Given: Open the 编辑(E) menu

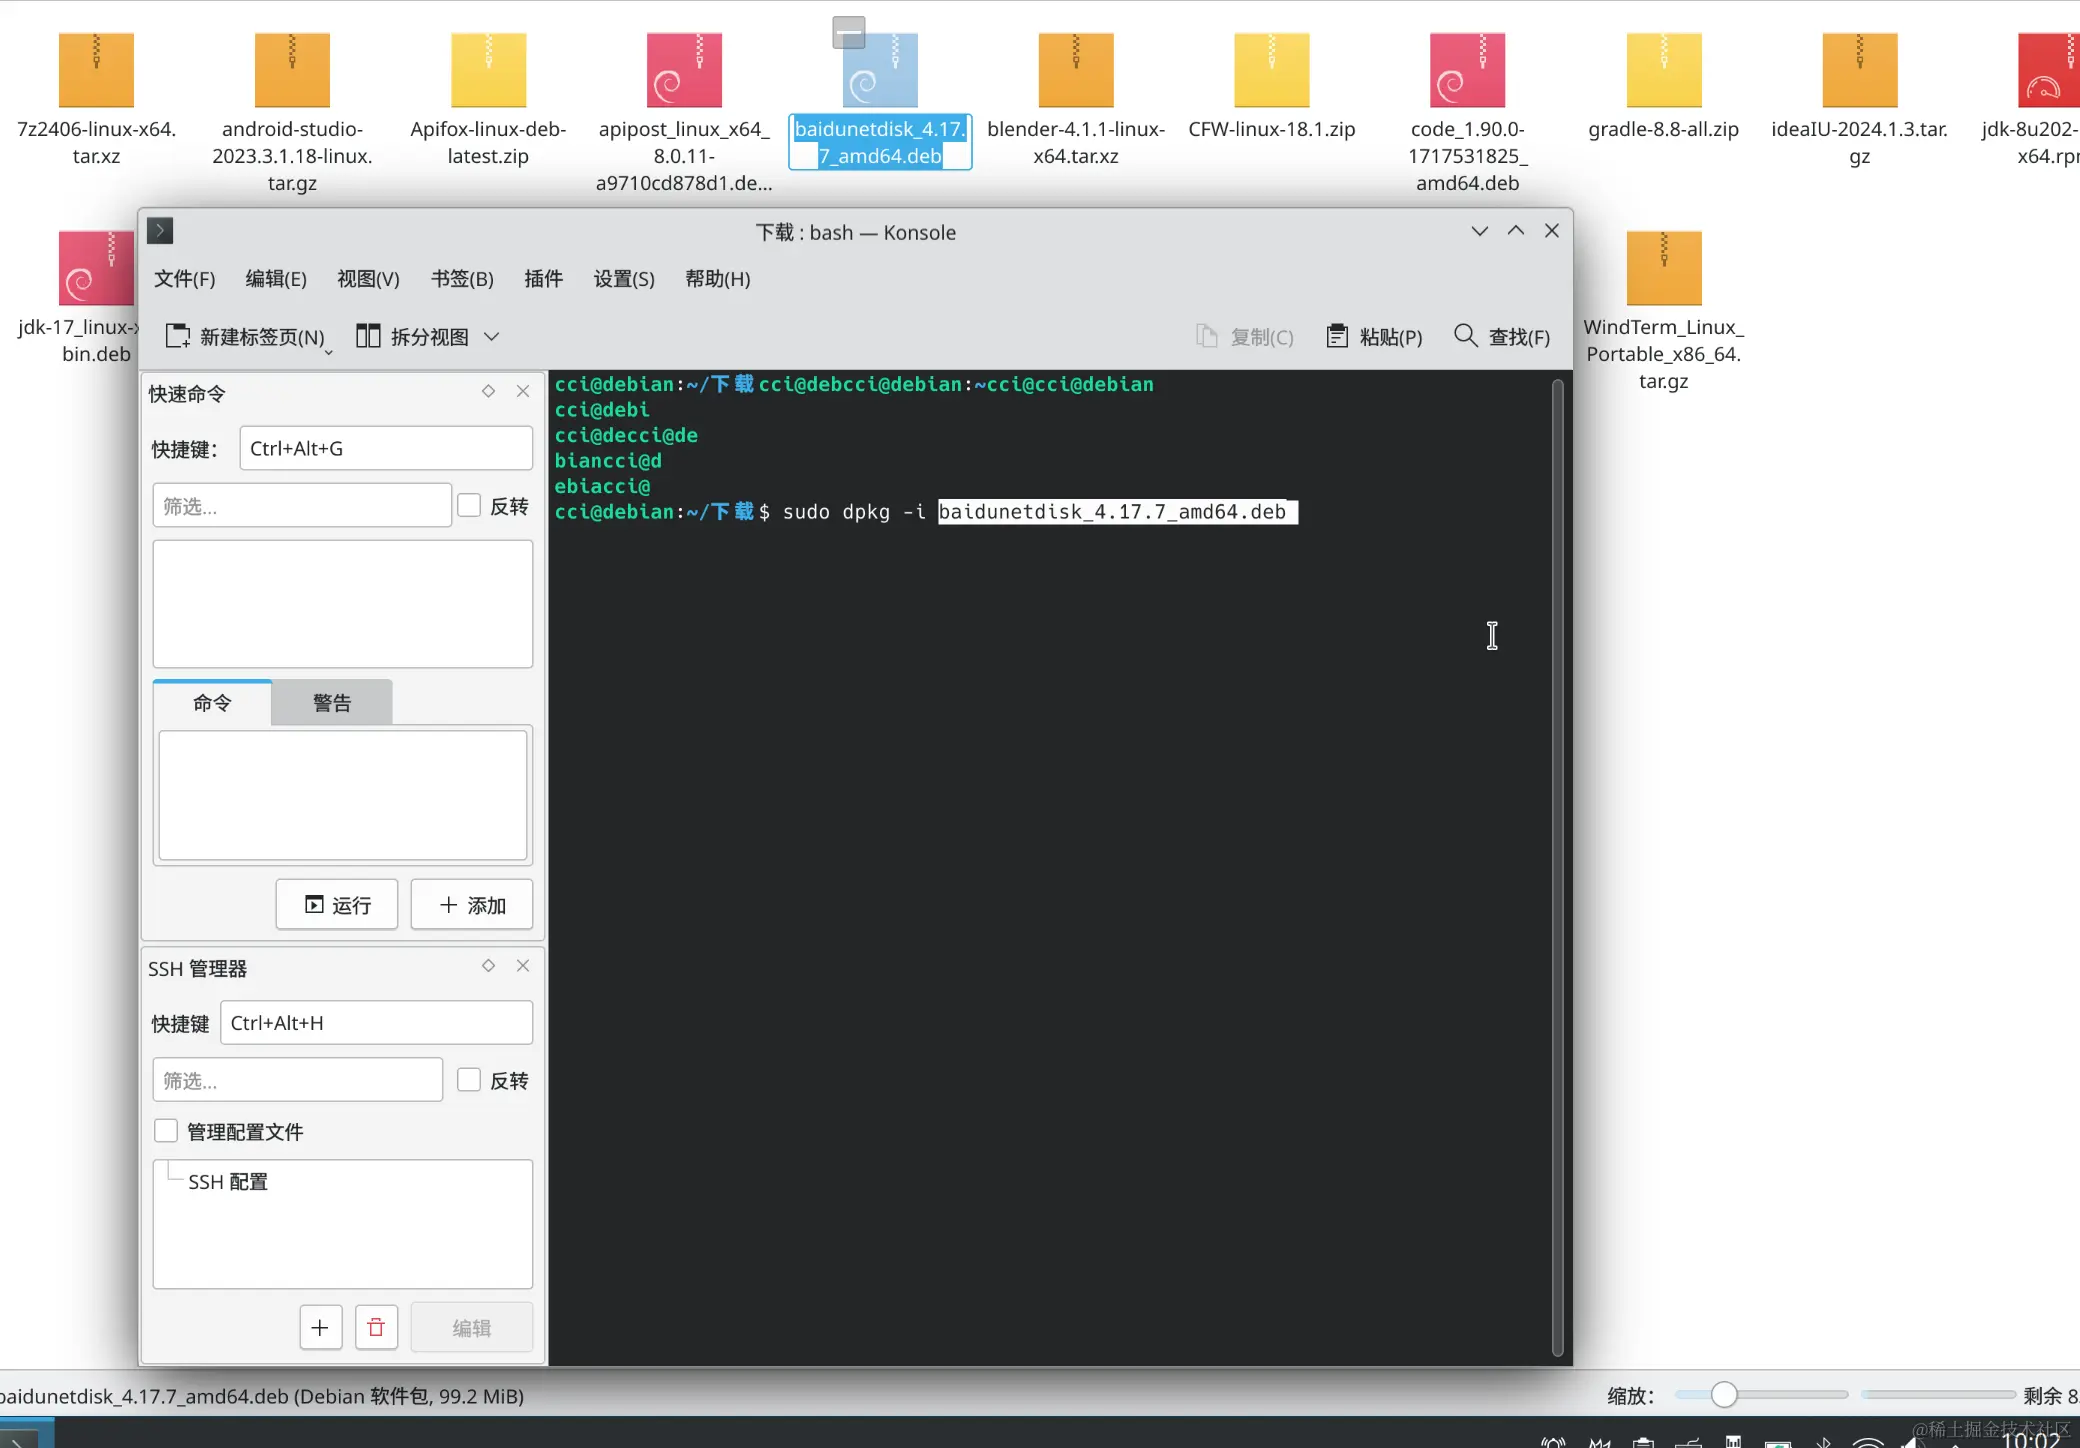Looking at the screenshot, I should point(276,279).
